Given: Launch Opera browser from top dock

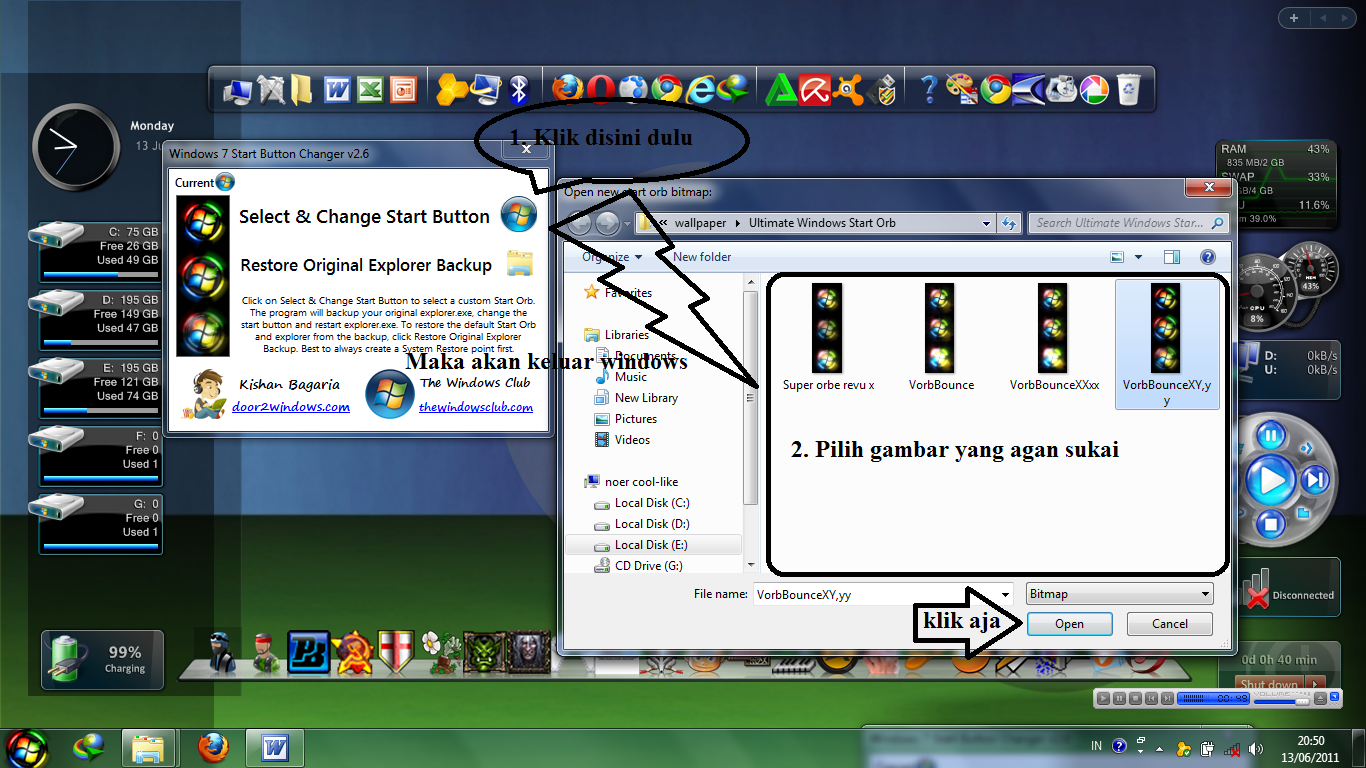Looking at the screenshot, I should (x=600, y=90).
